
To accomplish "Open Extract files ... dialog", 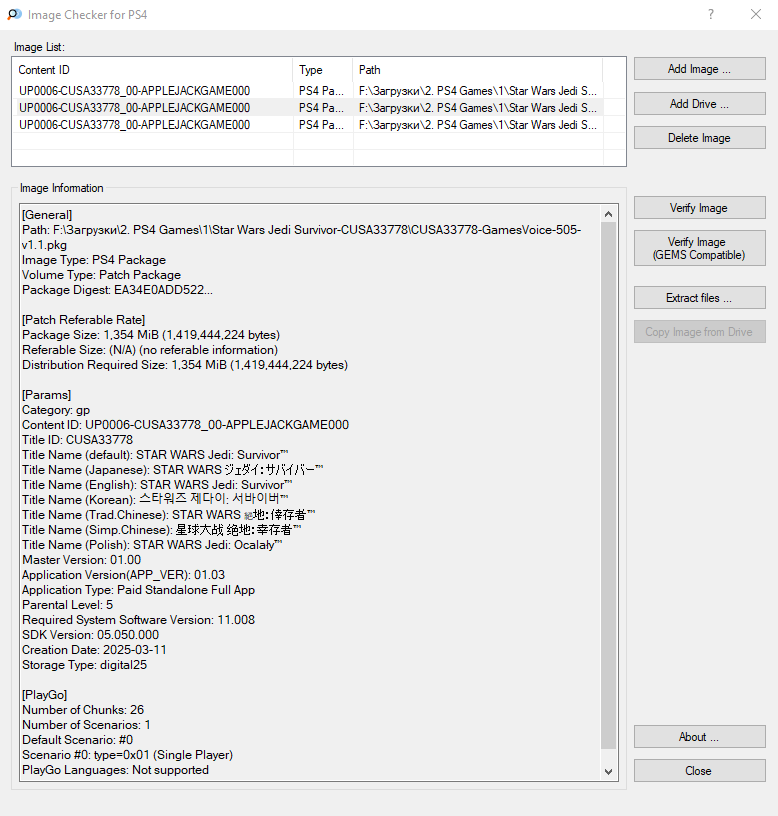I will click(x=699, y=298).
